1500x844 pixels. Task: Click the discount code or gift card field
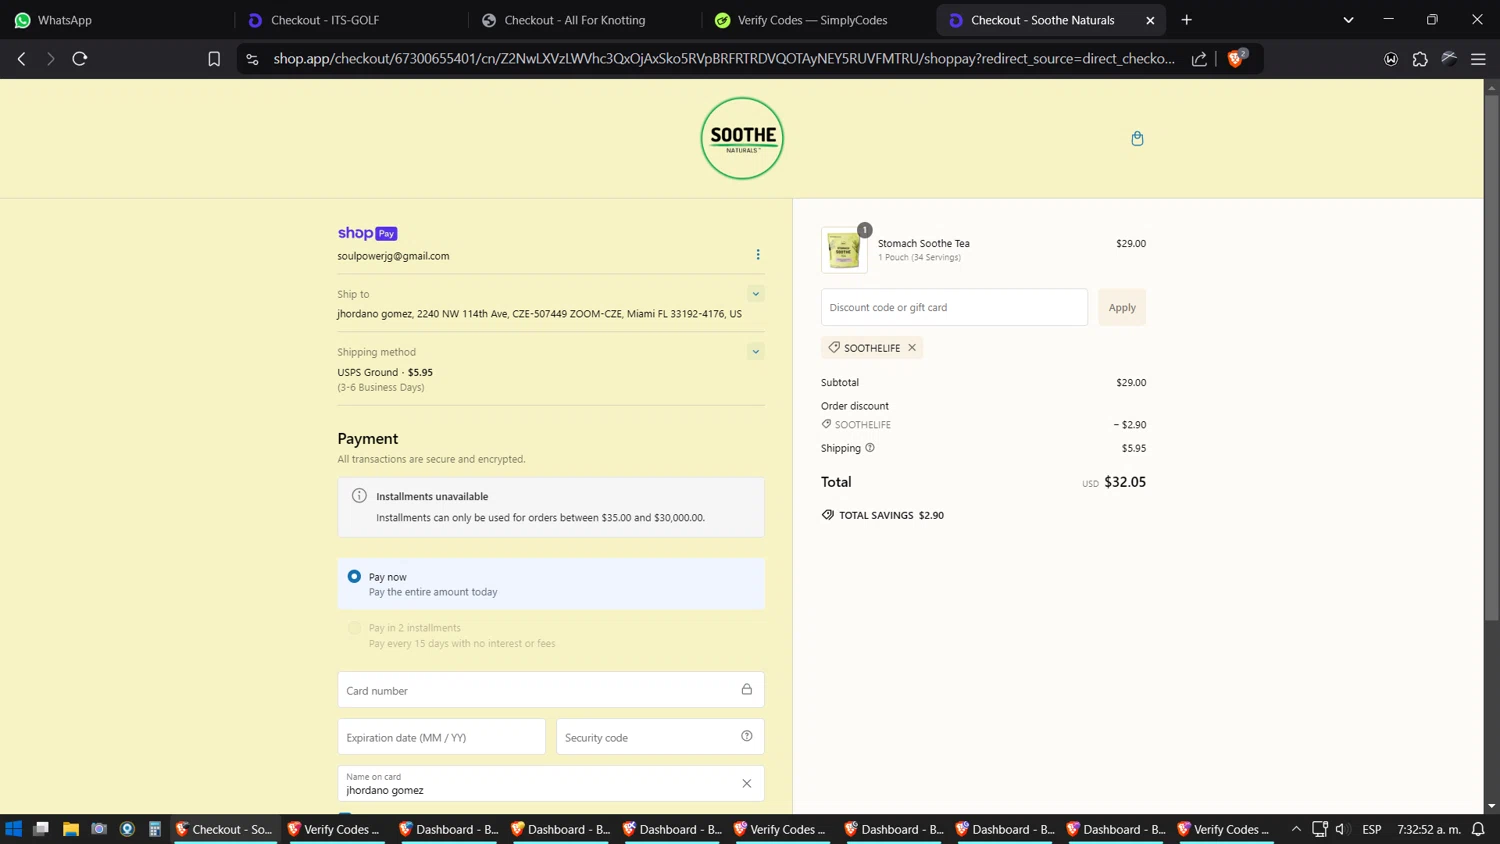[x=954, y=307]
